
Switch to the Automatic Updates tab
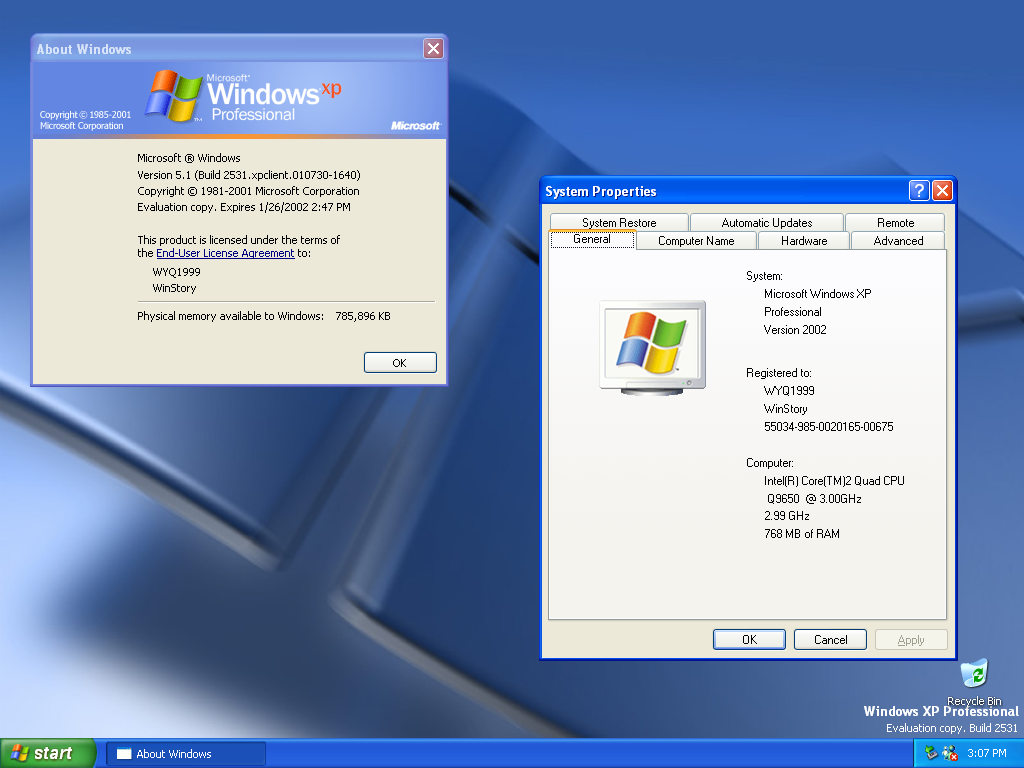pyautogui.click(x=767, y=223)
